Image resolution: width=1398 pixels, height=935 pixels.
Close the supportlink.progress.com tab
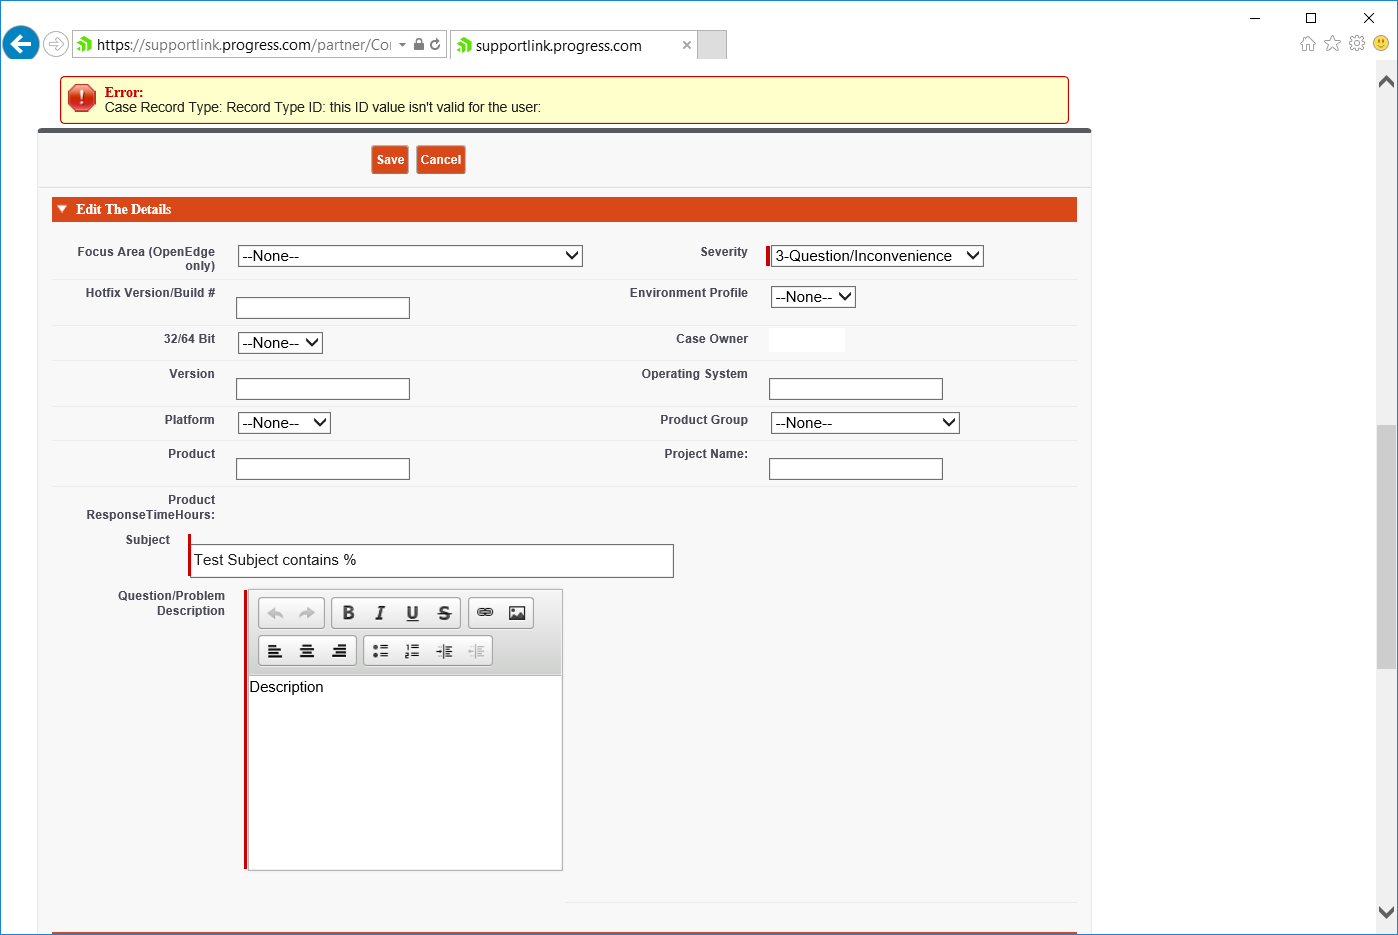686,45
